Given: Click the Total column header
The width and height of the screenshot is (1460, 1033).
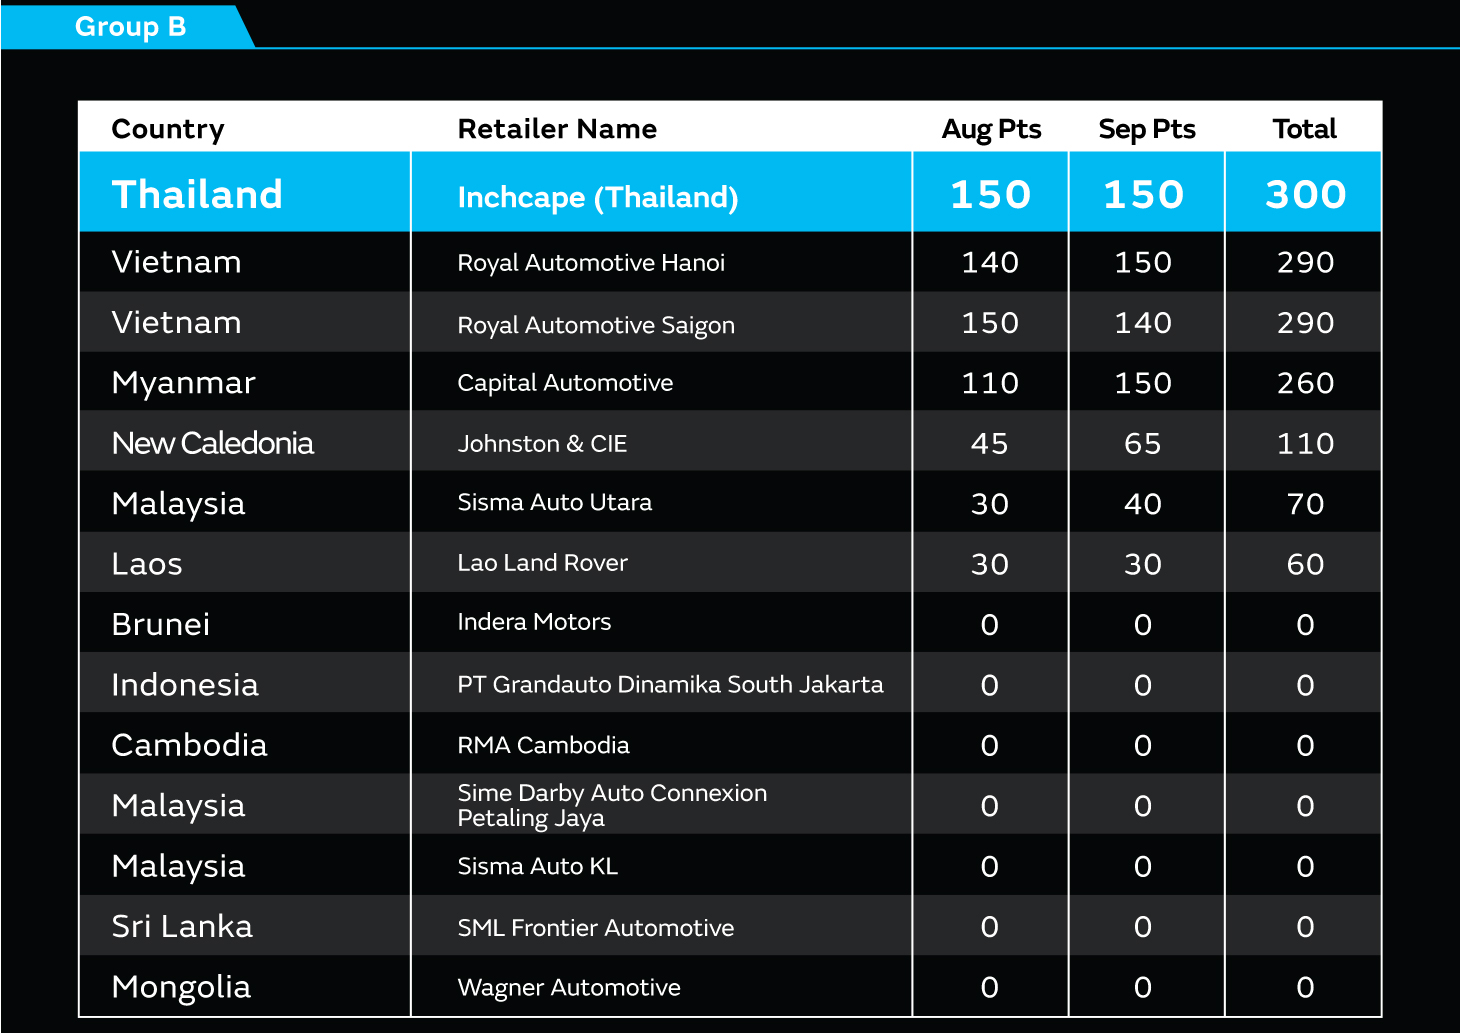Looking at the screenshot, I should point(1304,129).
